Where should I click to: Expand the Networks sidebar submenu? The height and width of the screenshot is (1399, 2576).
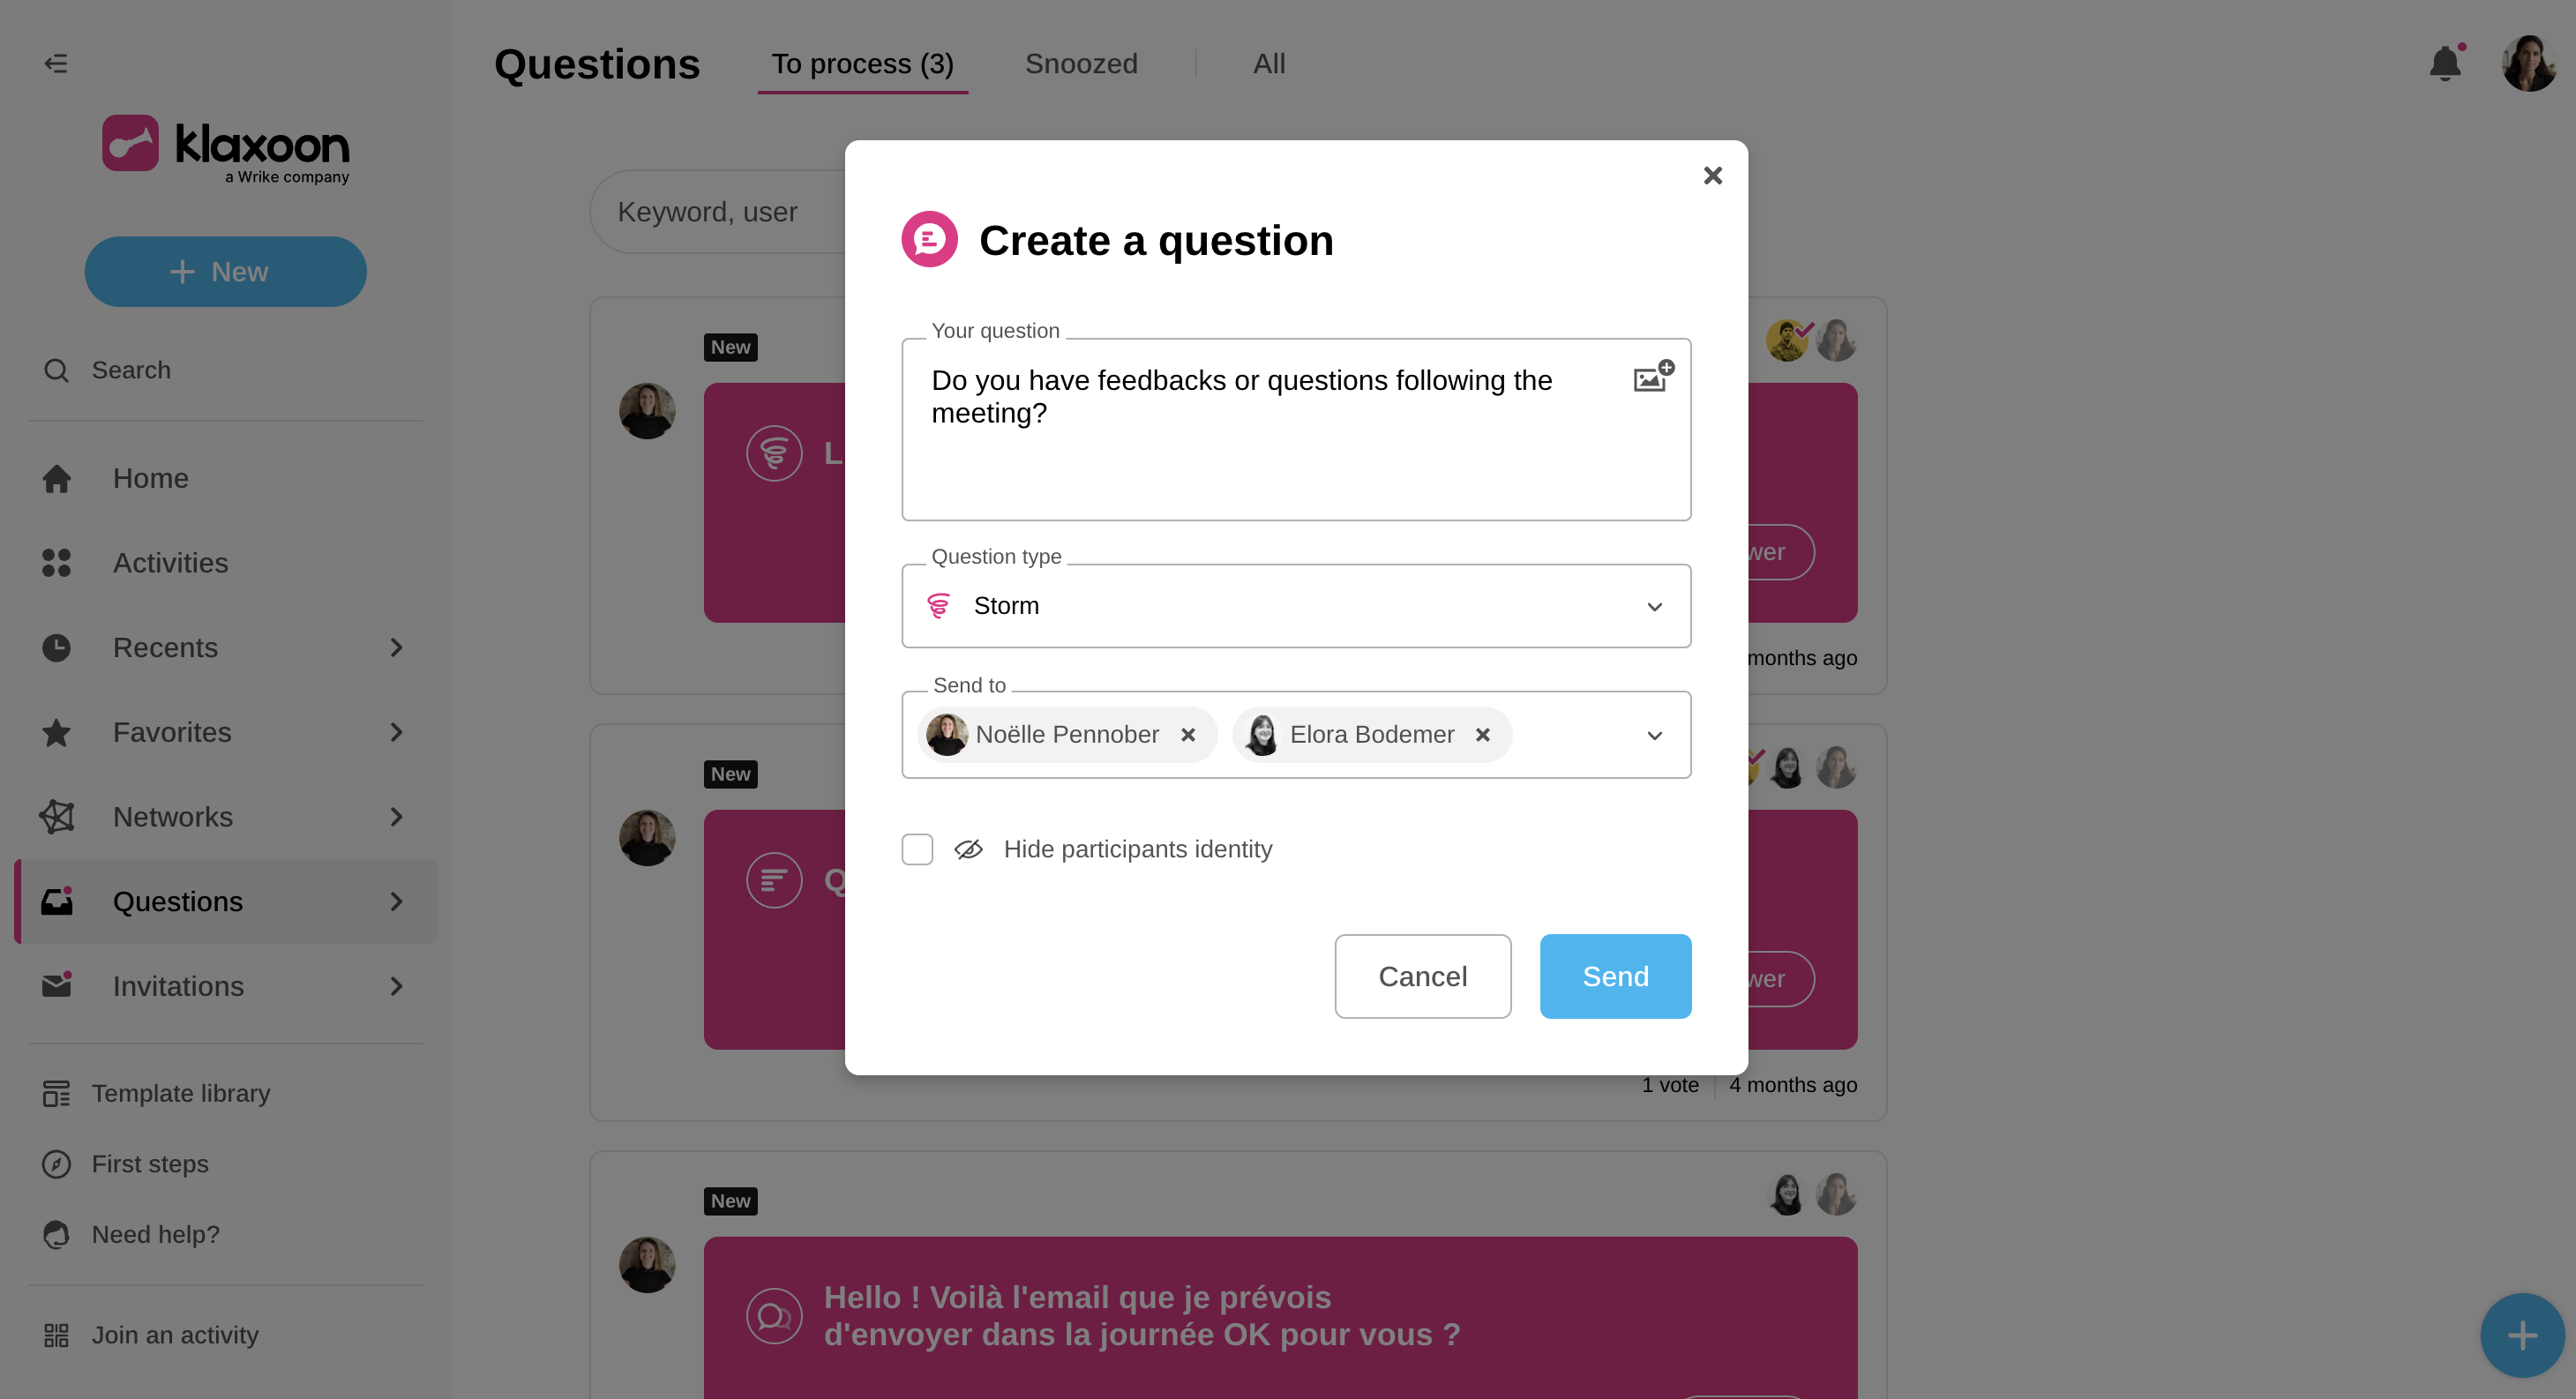396,817
